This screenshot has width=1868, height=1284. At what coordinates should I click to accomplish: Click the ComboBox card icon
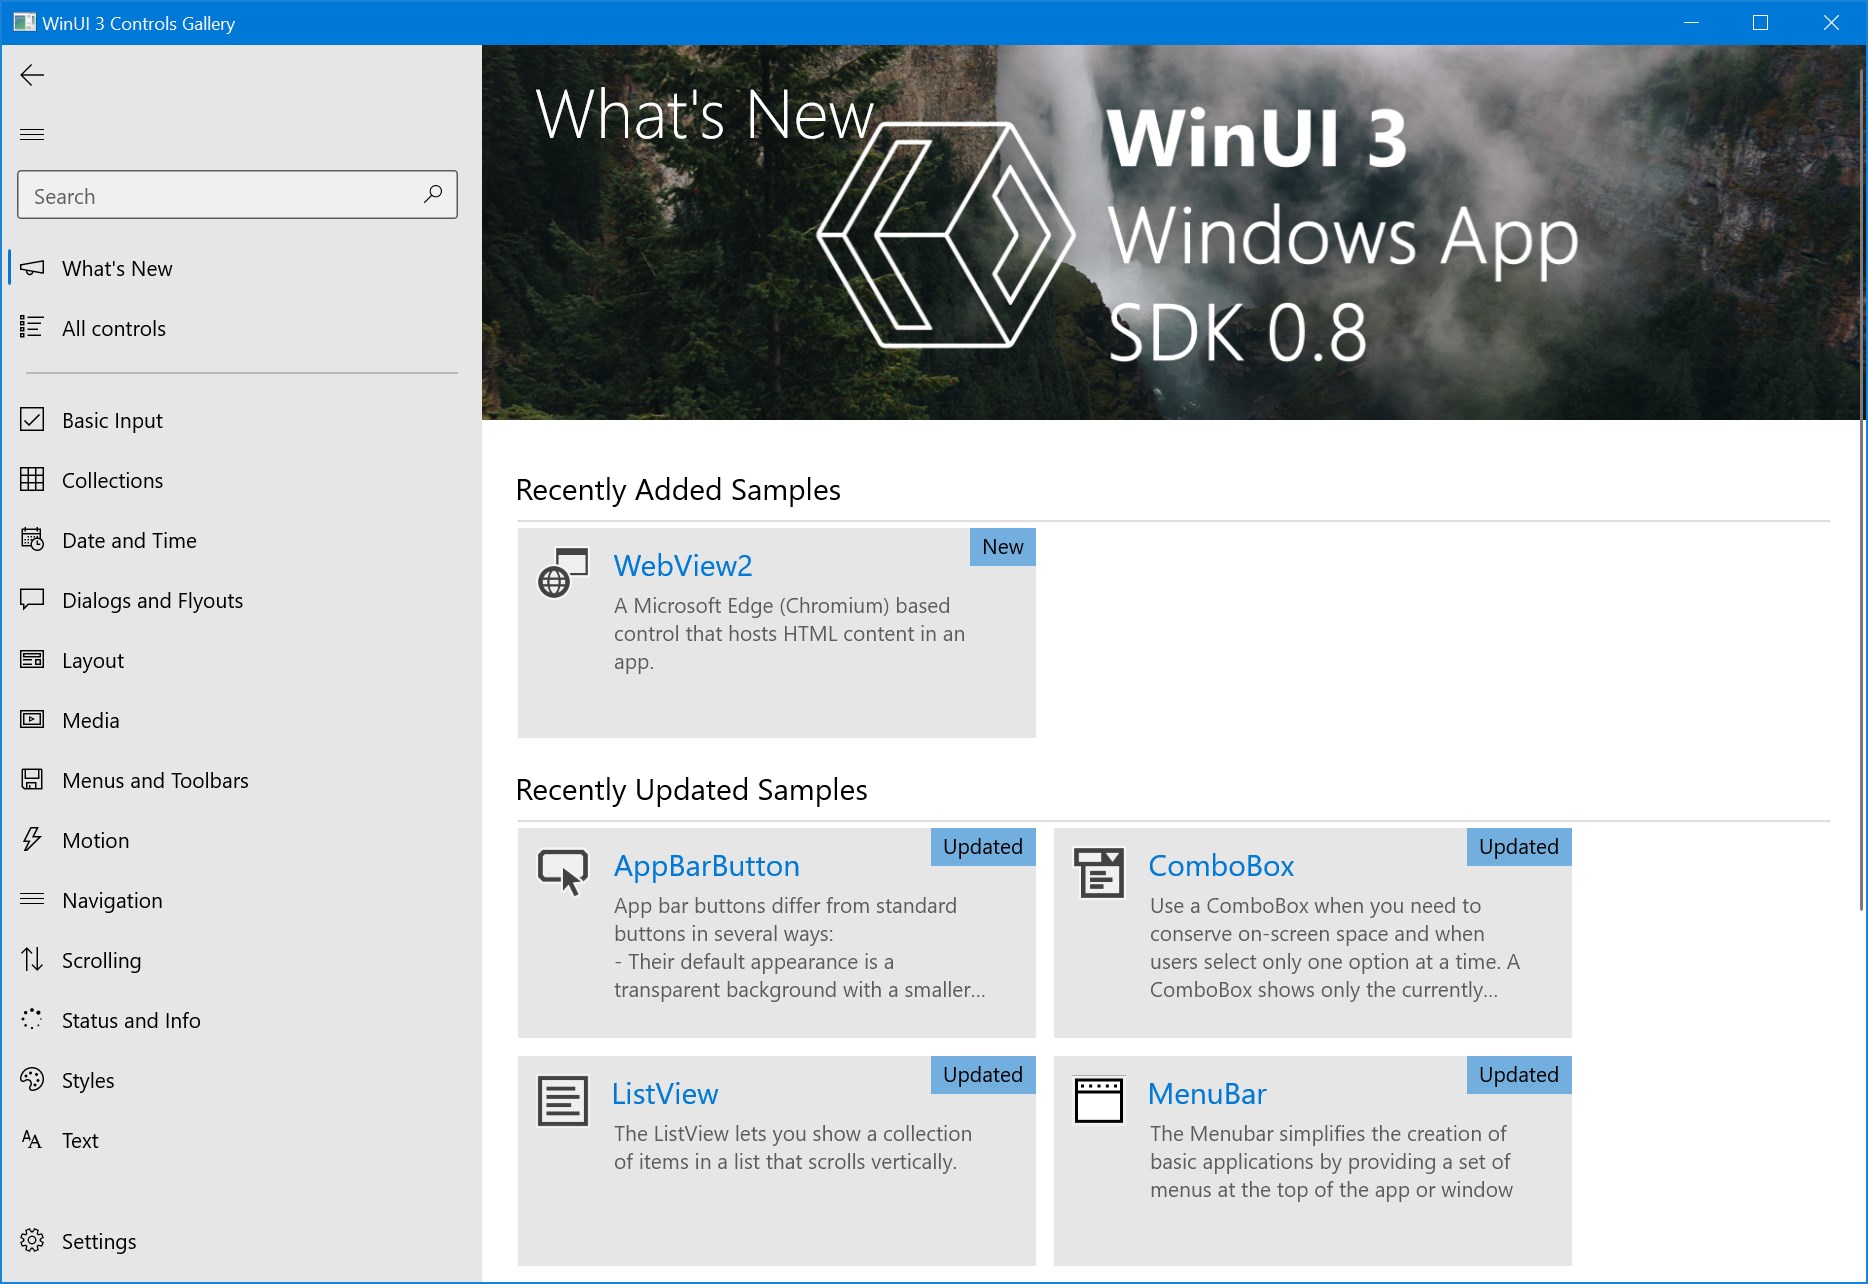click(1099, 872)
